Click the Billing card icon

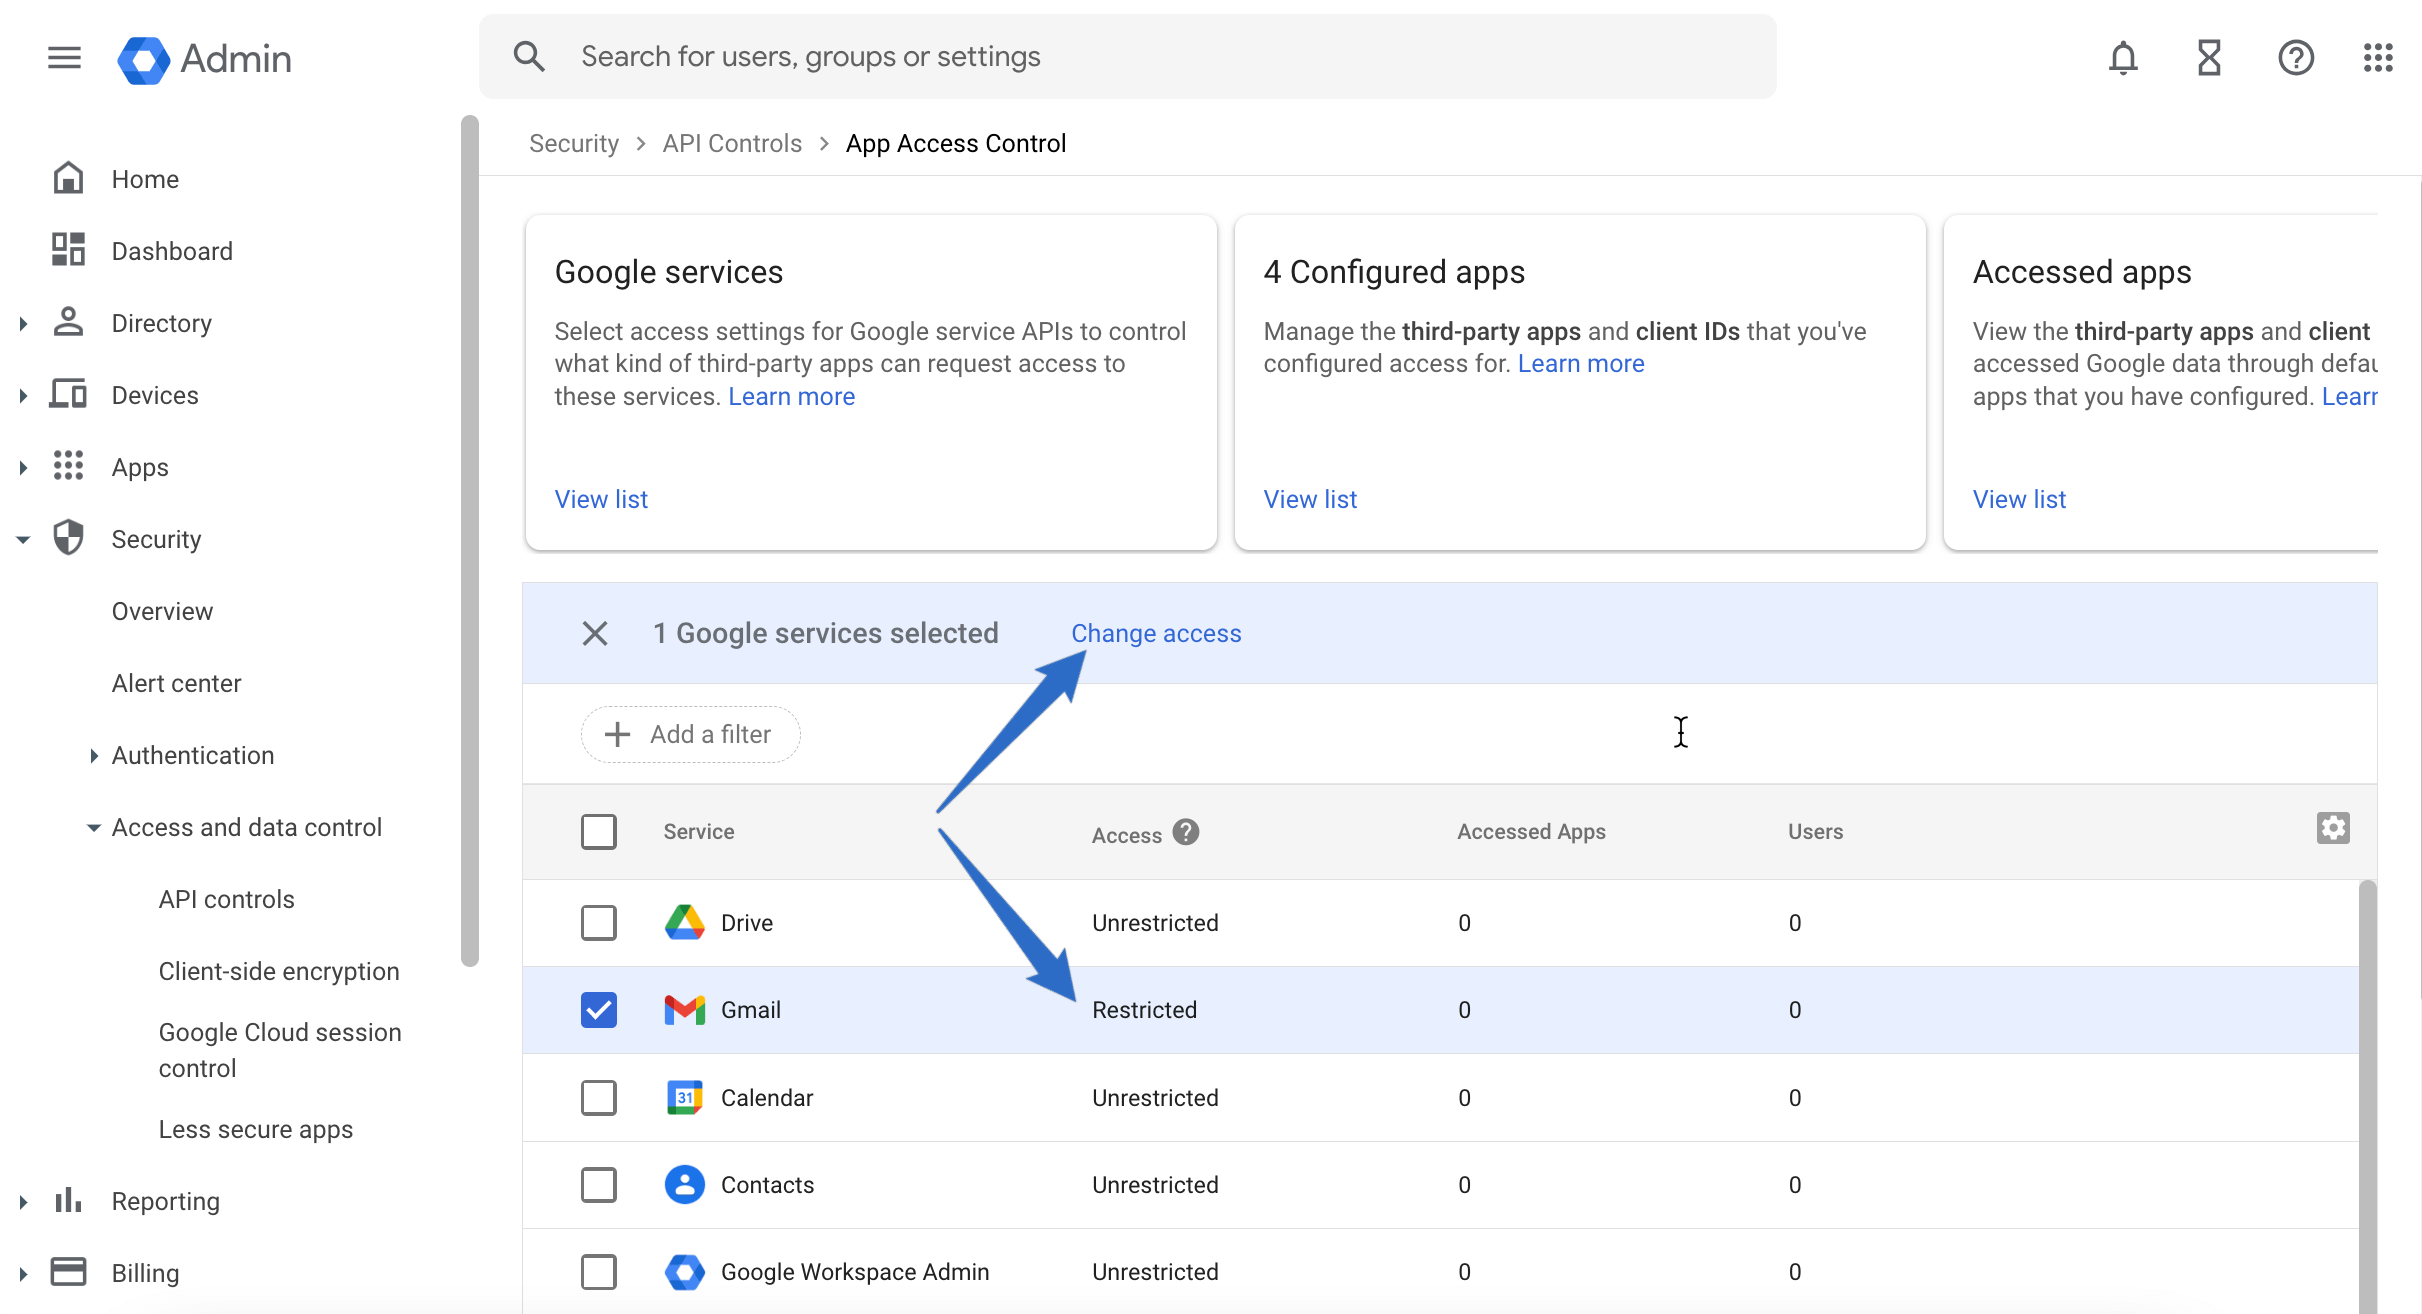(68, 1272)
